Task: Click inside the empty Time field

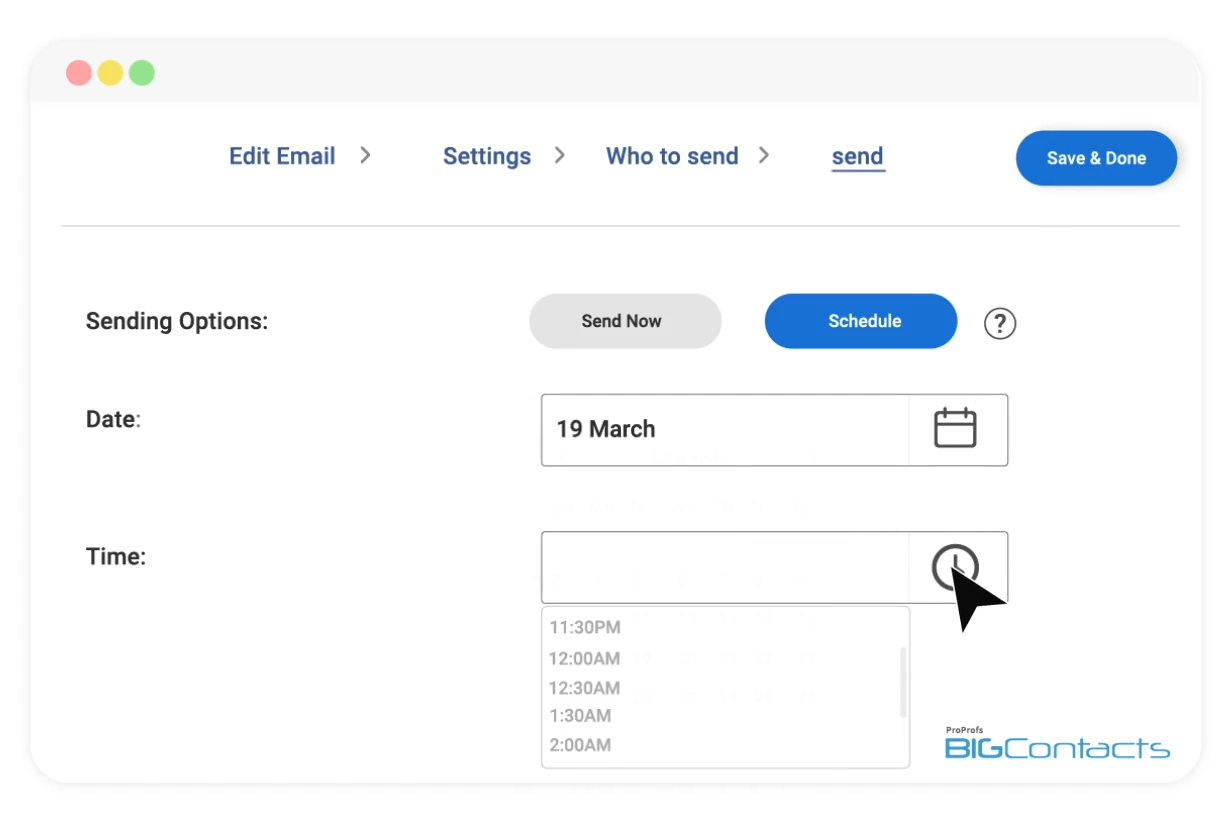Action: coord(724,567)
